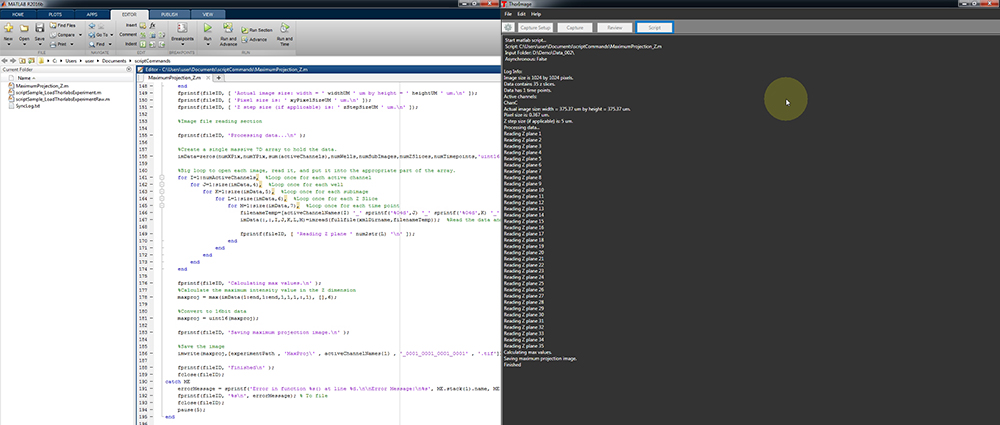Expand the Print dropdown arrow
1000x425 pixels.
click(71, 45)
